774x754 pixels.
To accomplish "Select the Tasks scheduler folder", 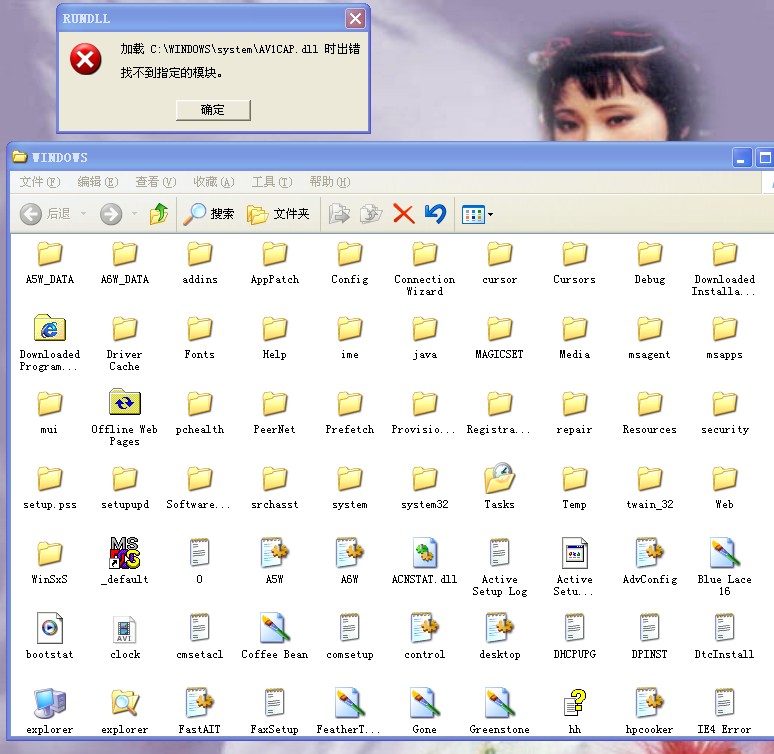I will pos(500,486).
